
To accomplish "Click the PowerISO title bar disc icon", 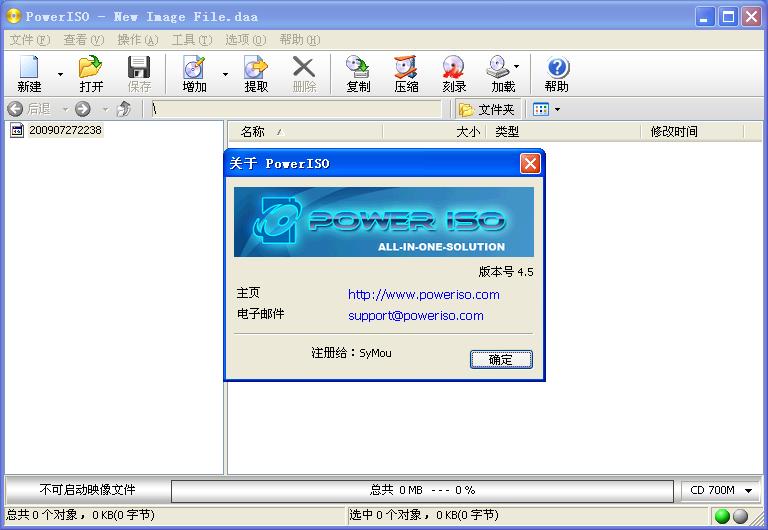I will [13, 16].
